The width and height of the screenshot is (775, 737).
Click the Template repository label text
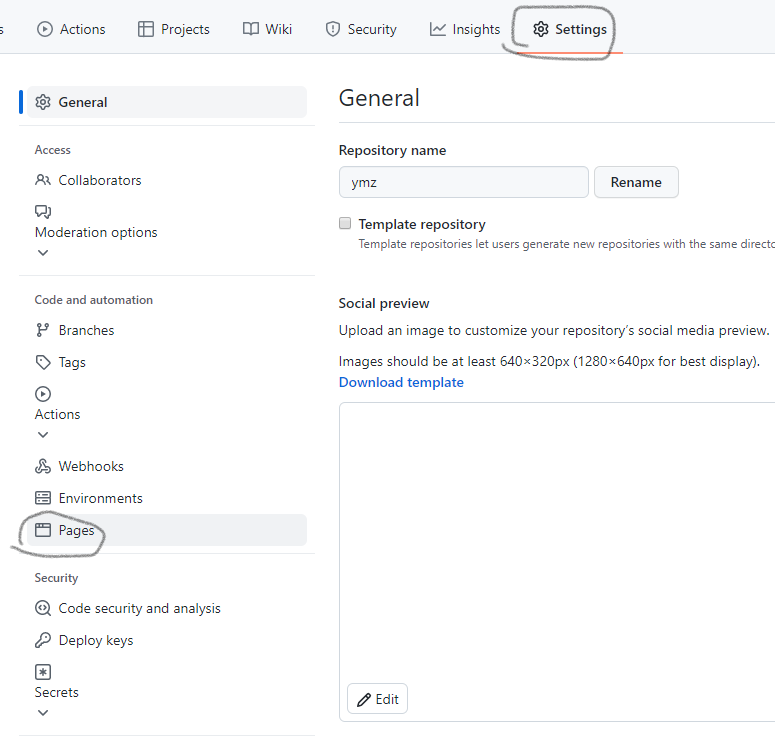click(x=422, y=224)
